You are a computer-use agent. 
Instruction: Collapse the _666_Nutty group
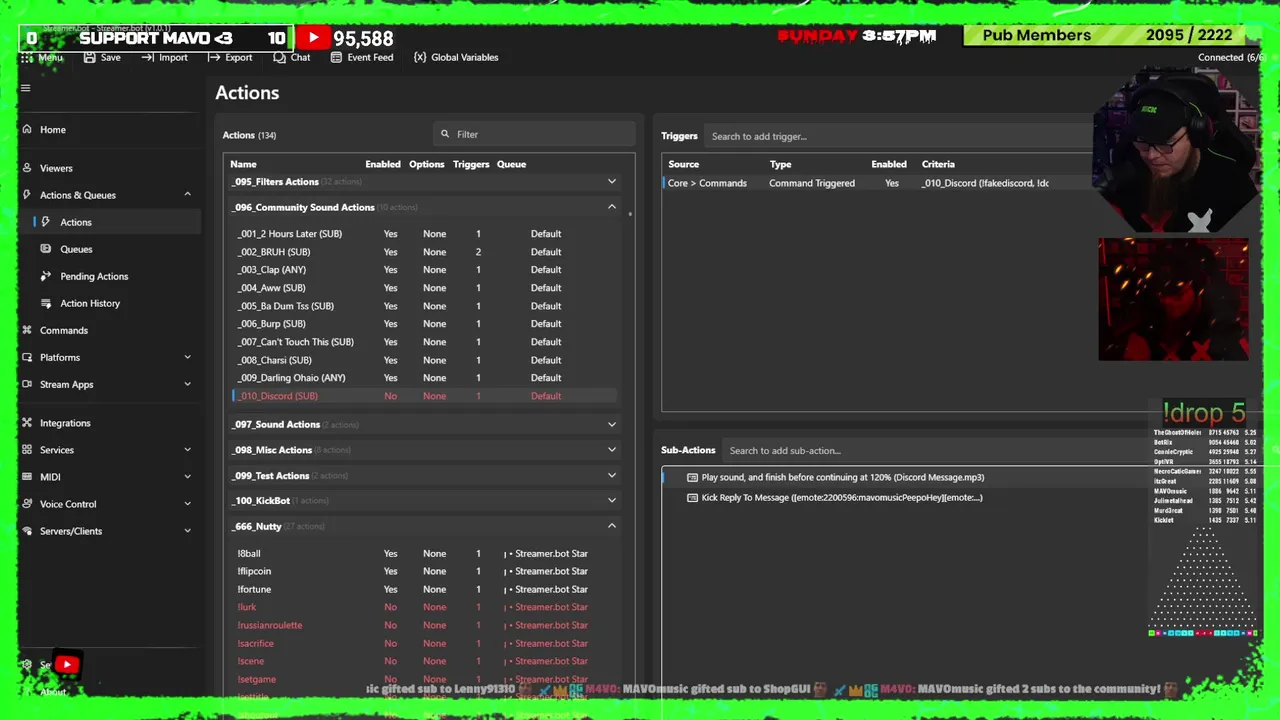tap(612, 526)
